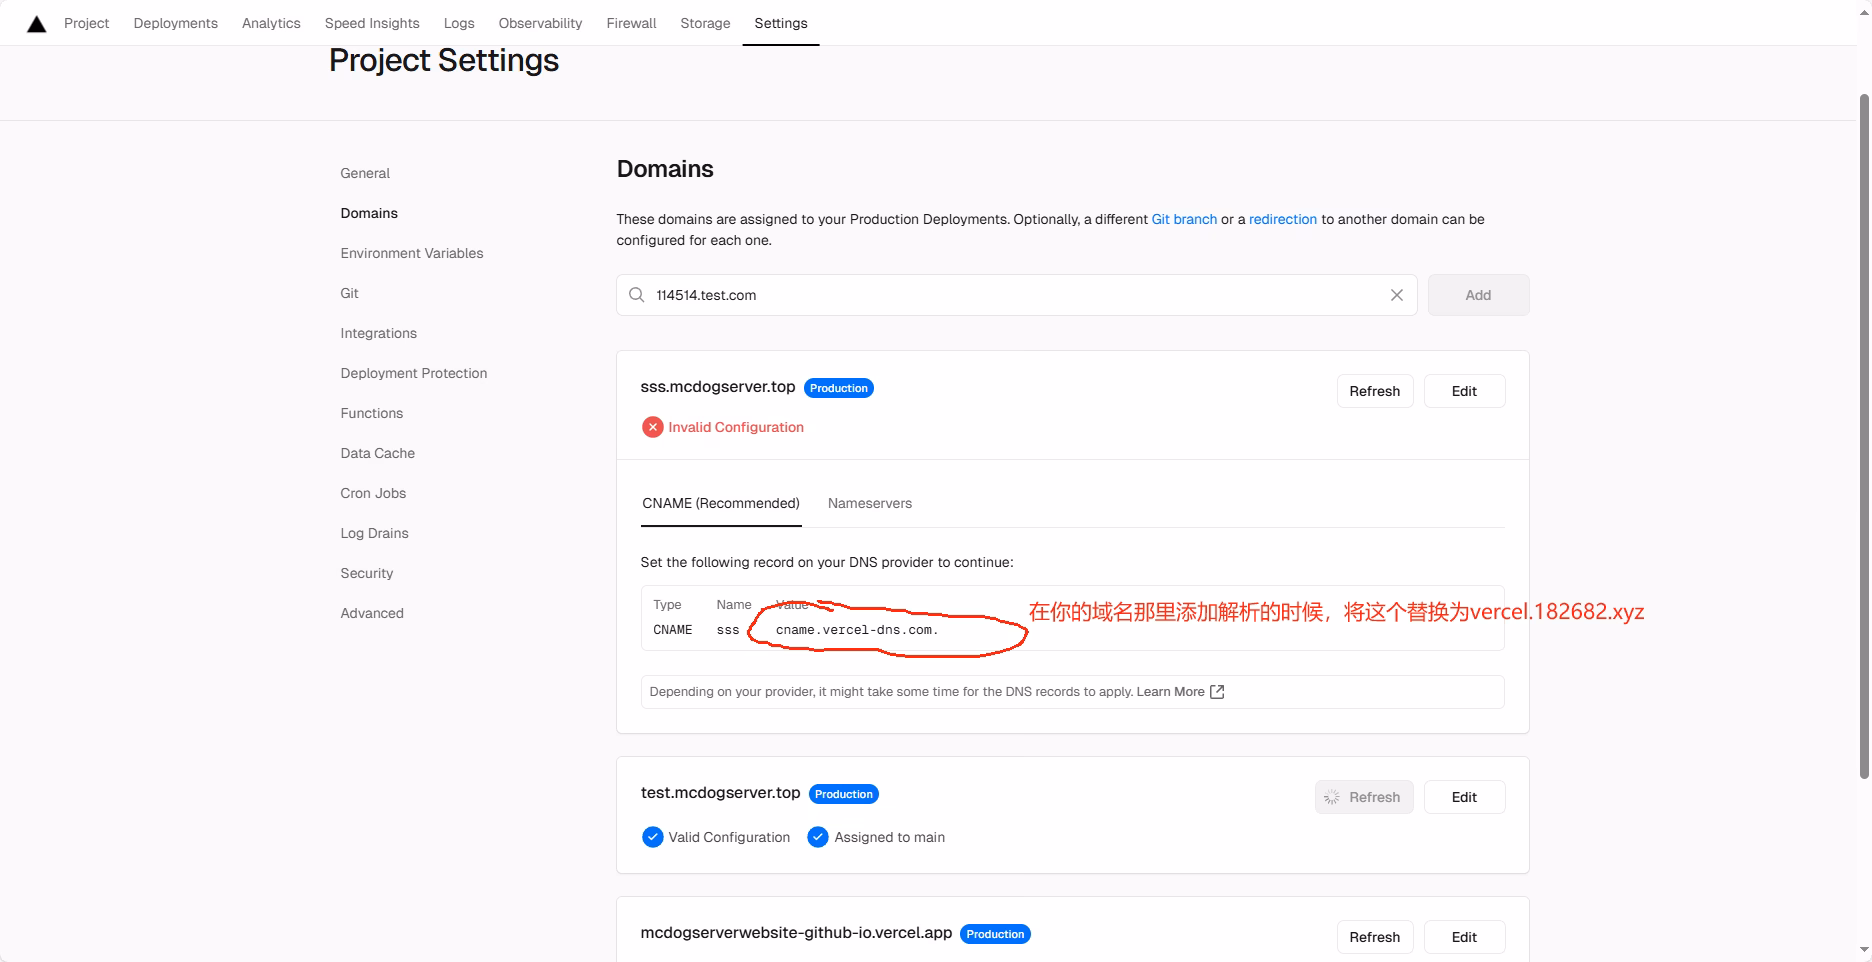Screen dimensions: 1872x962
Task: Open the Learn More external link icon
Action: pos(1217,692)
